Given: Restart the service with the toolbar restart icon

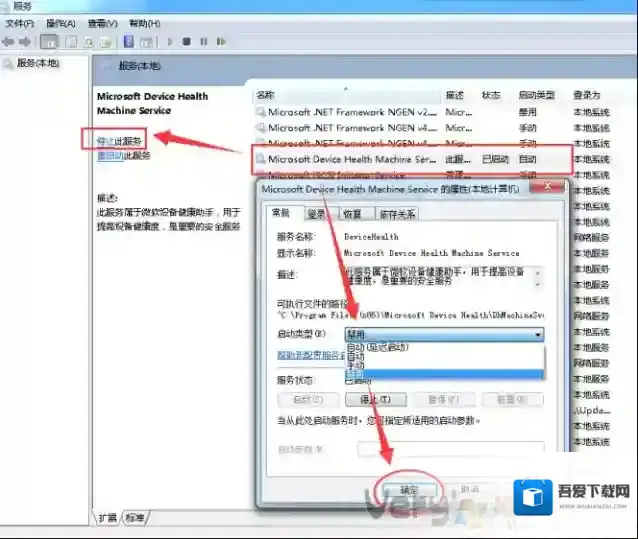Looking at the screenshot, I should coord(221,41).
